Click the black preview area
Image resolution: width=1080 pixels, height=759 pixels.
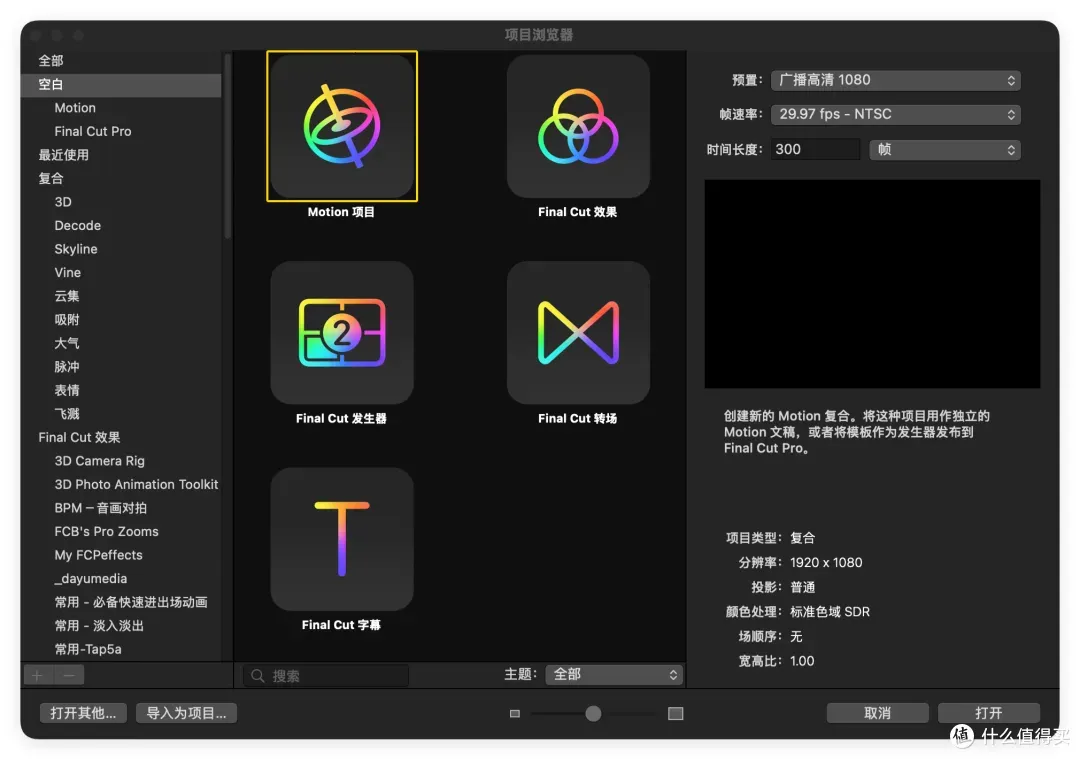coord(872,284)
